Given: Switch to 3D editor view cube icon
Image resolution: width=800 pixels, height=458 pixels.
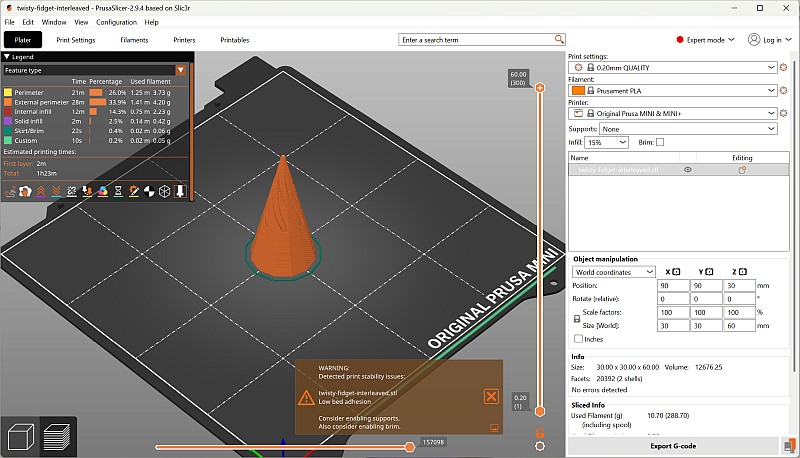Looking at the screenshot, I should [x=20, y=435].
